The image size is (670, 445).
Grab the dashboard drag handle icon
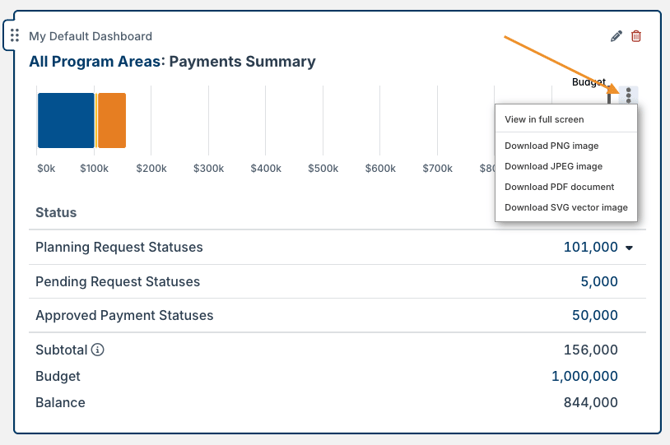14,36
